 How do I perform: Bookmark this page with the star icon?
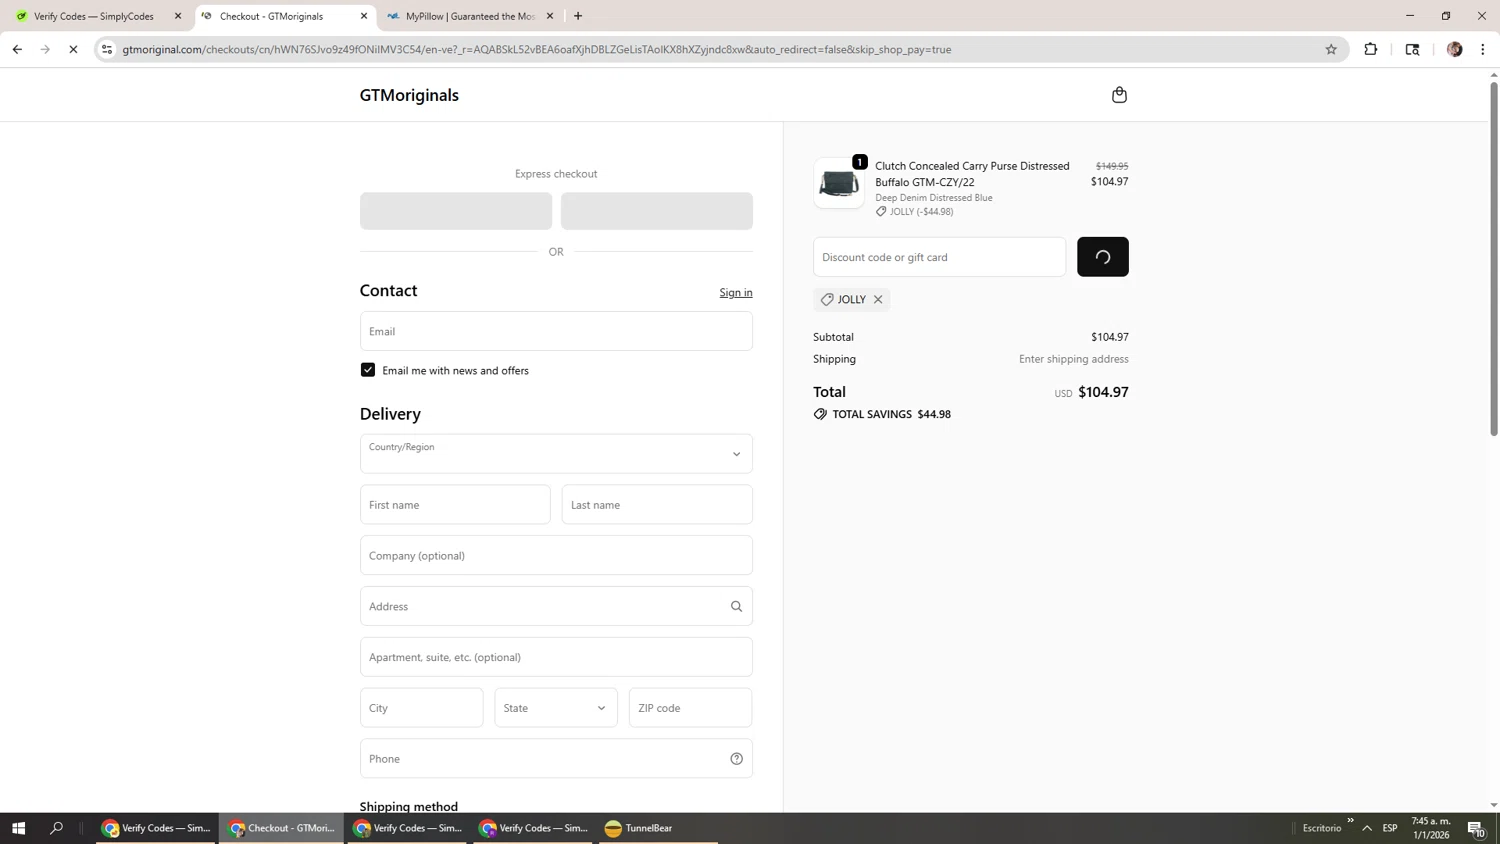1331,49
